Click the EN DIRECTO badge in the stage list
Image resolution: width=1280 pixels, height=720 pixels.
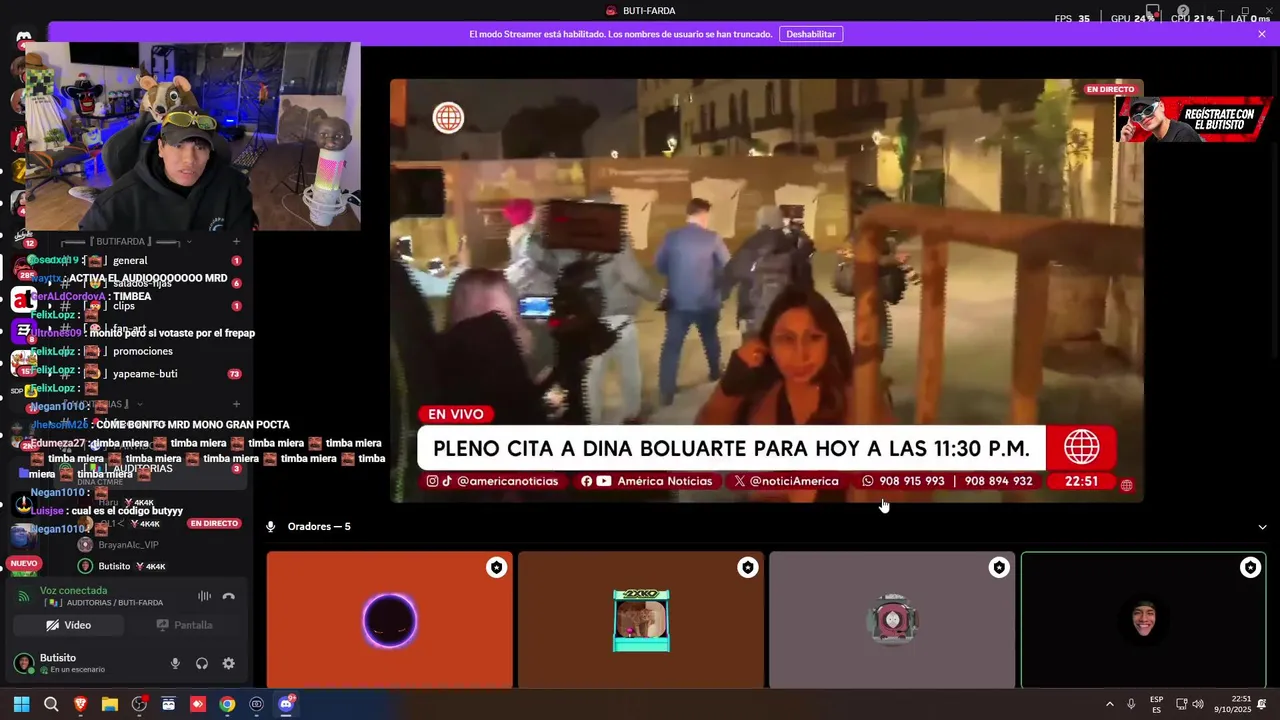click(x=214, y=523)
